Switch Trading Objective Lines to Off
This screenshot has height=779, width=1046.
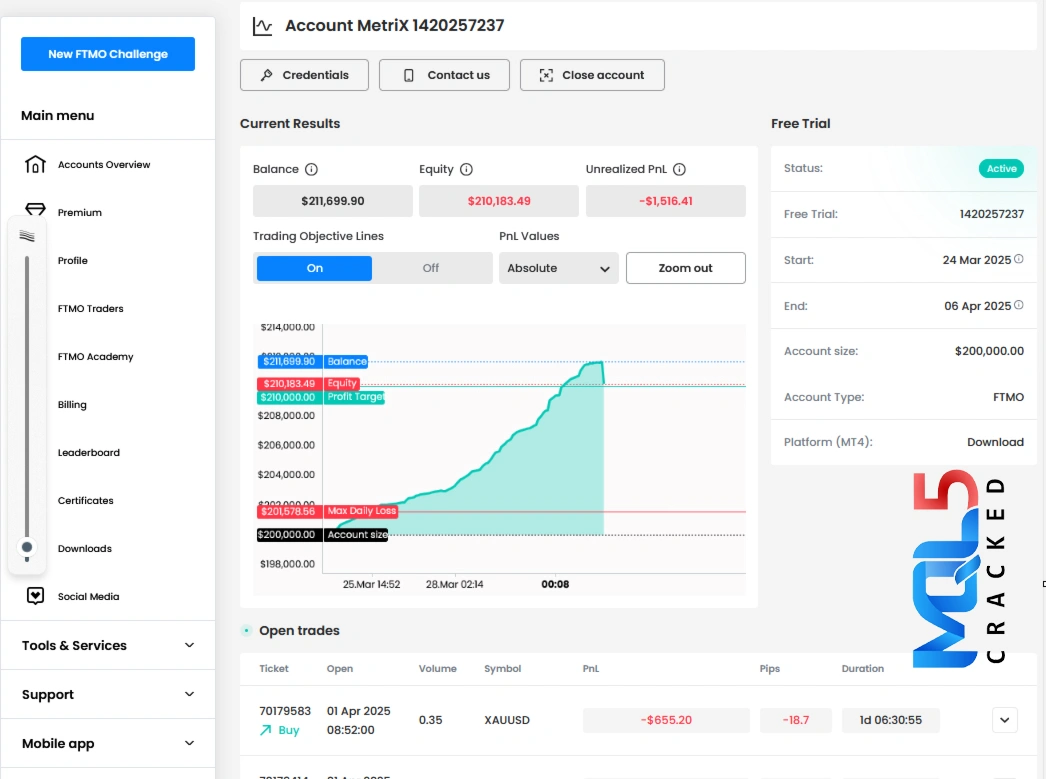click(x=431, y=268)
